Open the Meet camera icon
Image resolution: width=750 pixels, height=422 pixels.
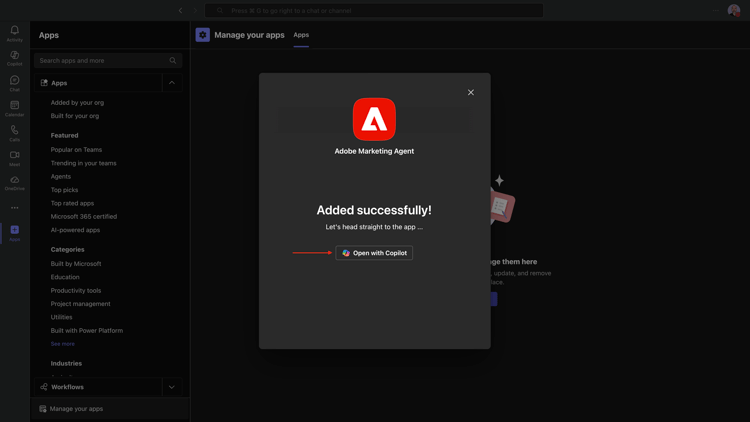(14, 158)
